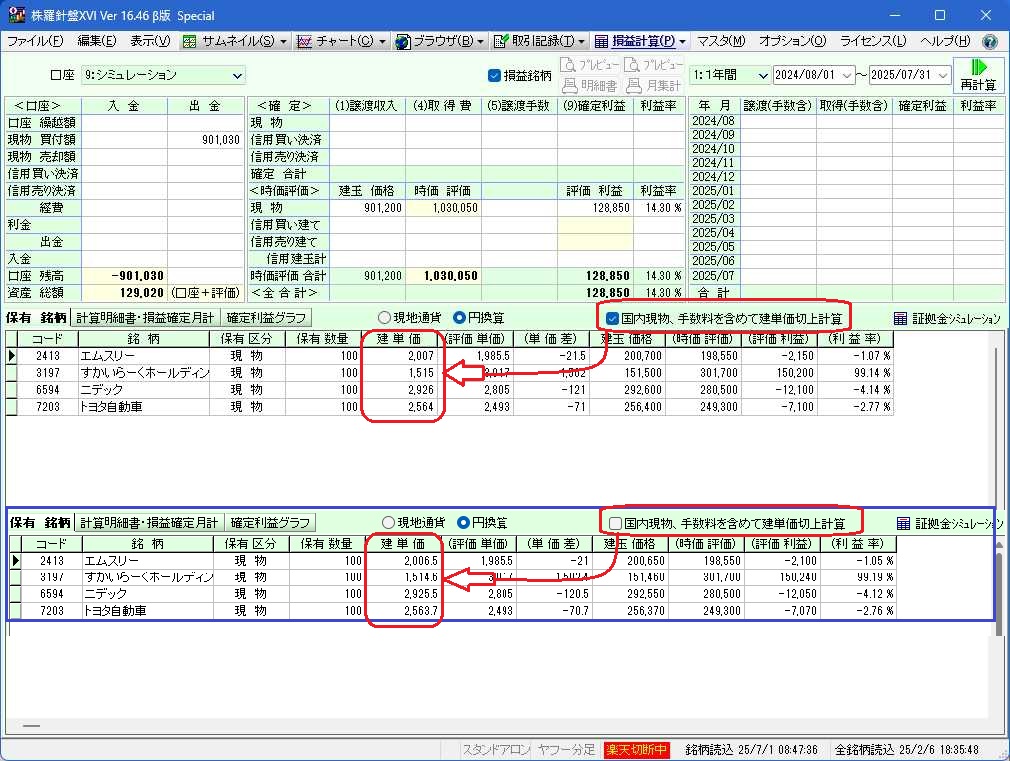Click ヤフー分足 in the status bar

(567, 749)
